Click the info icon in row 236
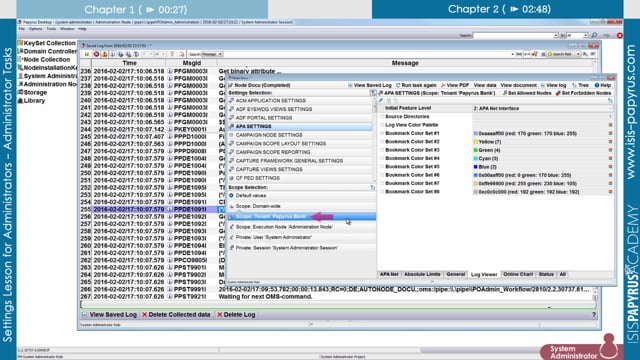This screenshot has width=640, height=360. tap(170, 71)
